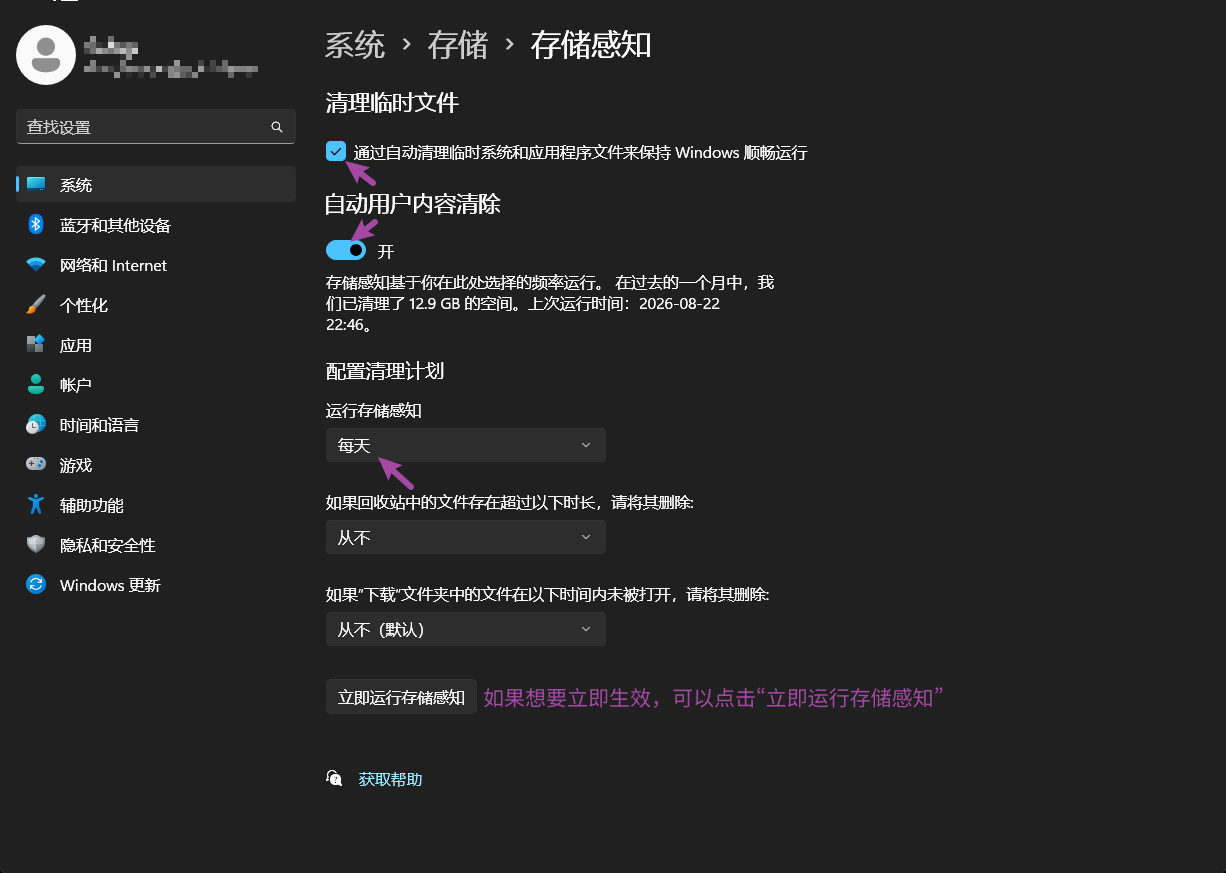Switch to 个性化 settings page
The width and height of the screenshot is (1226, 873).
156,304
